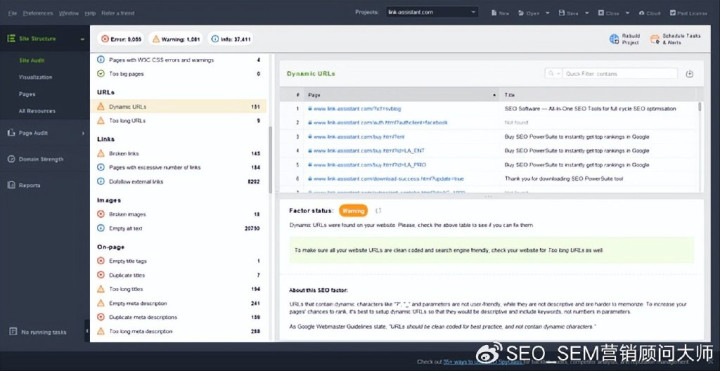Screen dimensions: 720x371
Task: Click the New project toolbar icon
Action: (x=494, y=13)
